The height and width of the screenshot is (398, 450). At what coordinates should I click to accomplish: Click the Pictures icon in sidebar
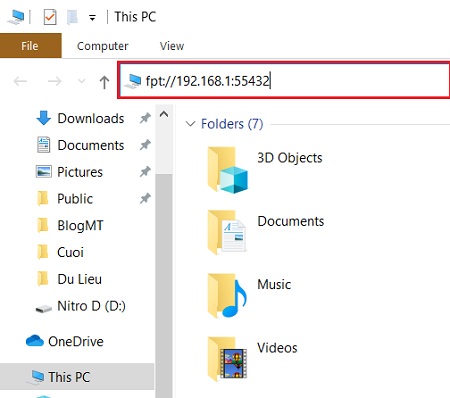pos(44,172)
